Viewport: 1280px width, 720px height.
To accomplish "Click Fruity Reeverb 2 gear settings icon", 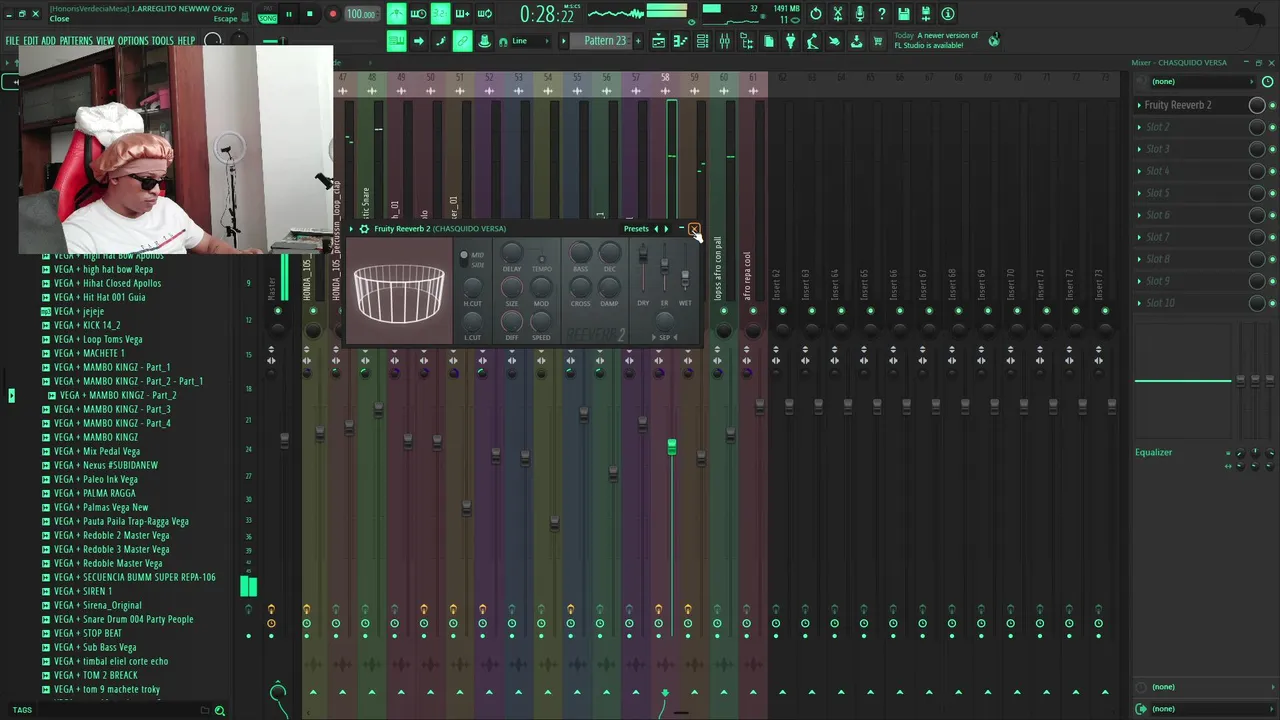I will tap(364, 229).
